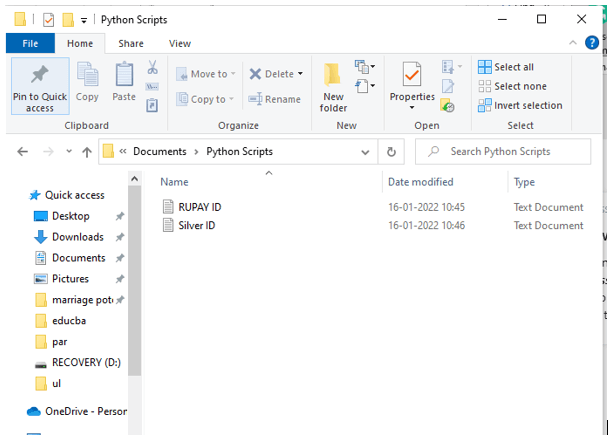Expand the Properties dropdown arrow
This screenshot has width=610, height=438.
(412, 107)
